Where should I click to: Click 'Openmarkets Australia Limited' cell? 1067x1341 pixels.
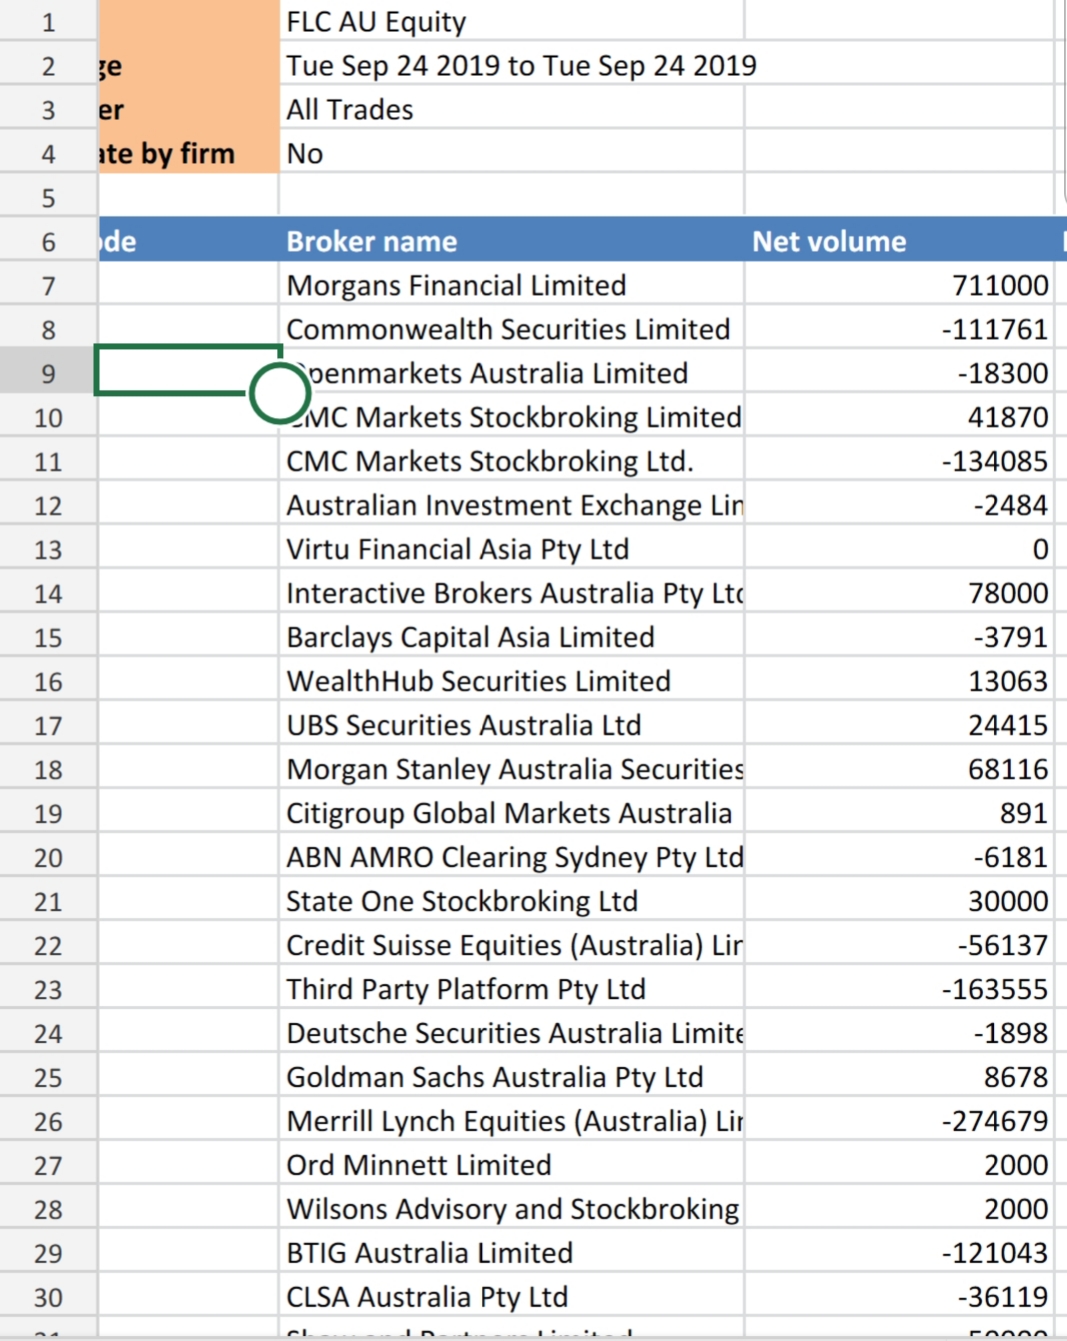click(x=511, y=373)
